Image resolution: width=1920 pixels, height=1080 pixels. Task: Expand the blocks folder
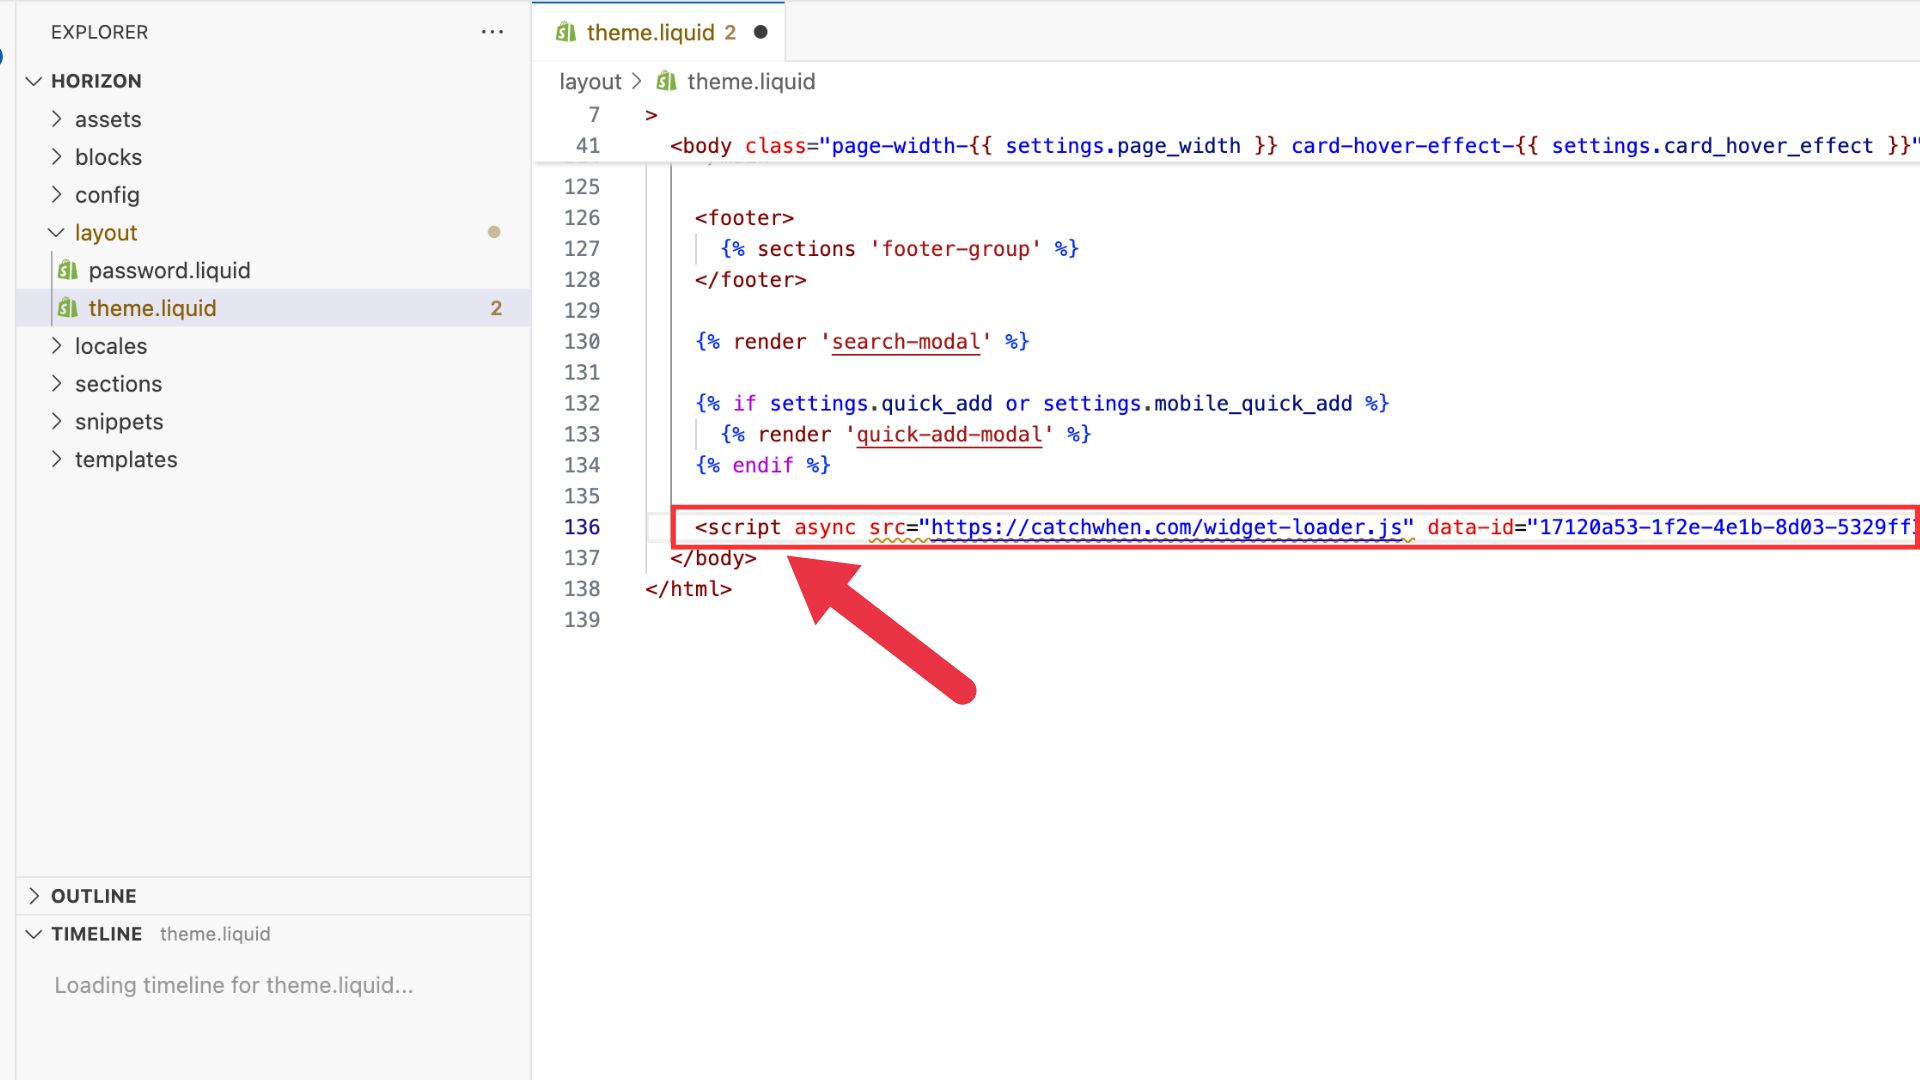(x=57, y=157)
